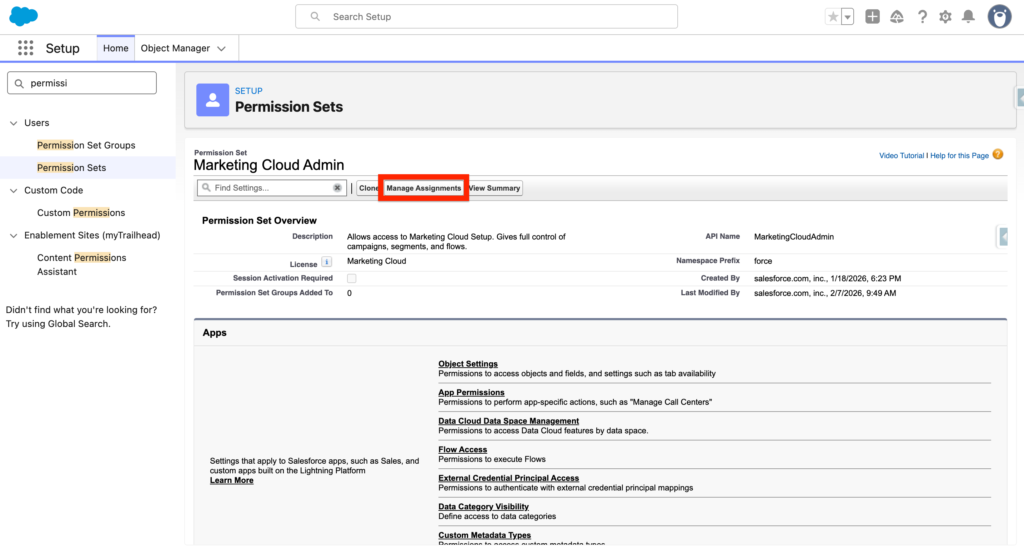Toggle the Session Activation Required checkbox
Image resolution: width=1024 pixels, height=554 pixels.
[351, 278]
